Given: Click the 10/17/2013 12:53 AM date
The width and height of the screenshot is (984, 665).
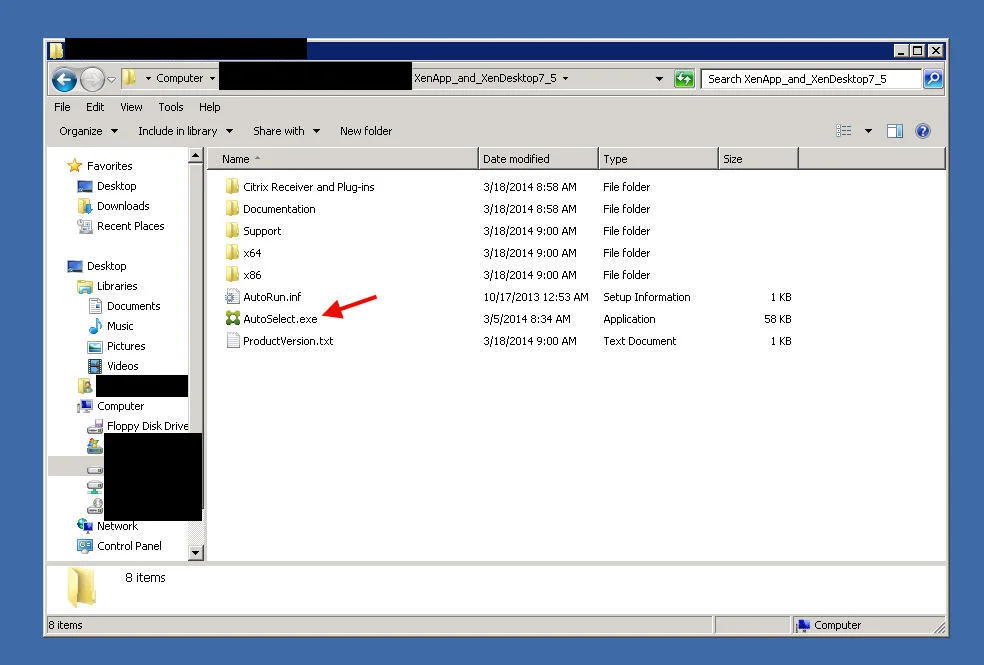Looking at the screenshot, I should click(535, 297).
